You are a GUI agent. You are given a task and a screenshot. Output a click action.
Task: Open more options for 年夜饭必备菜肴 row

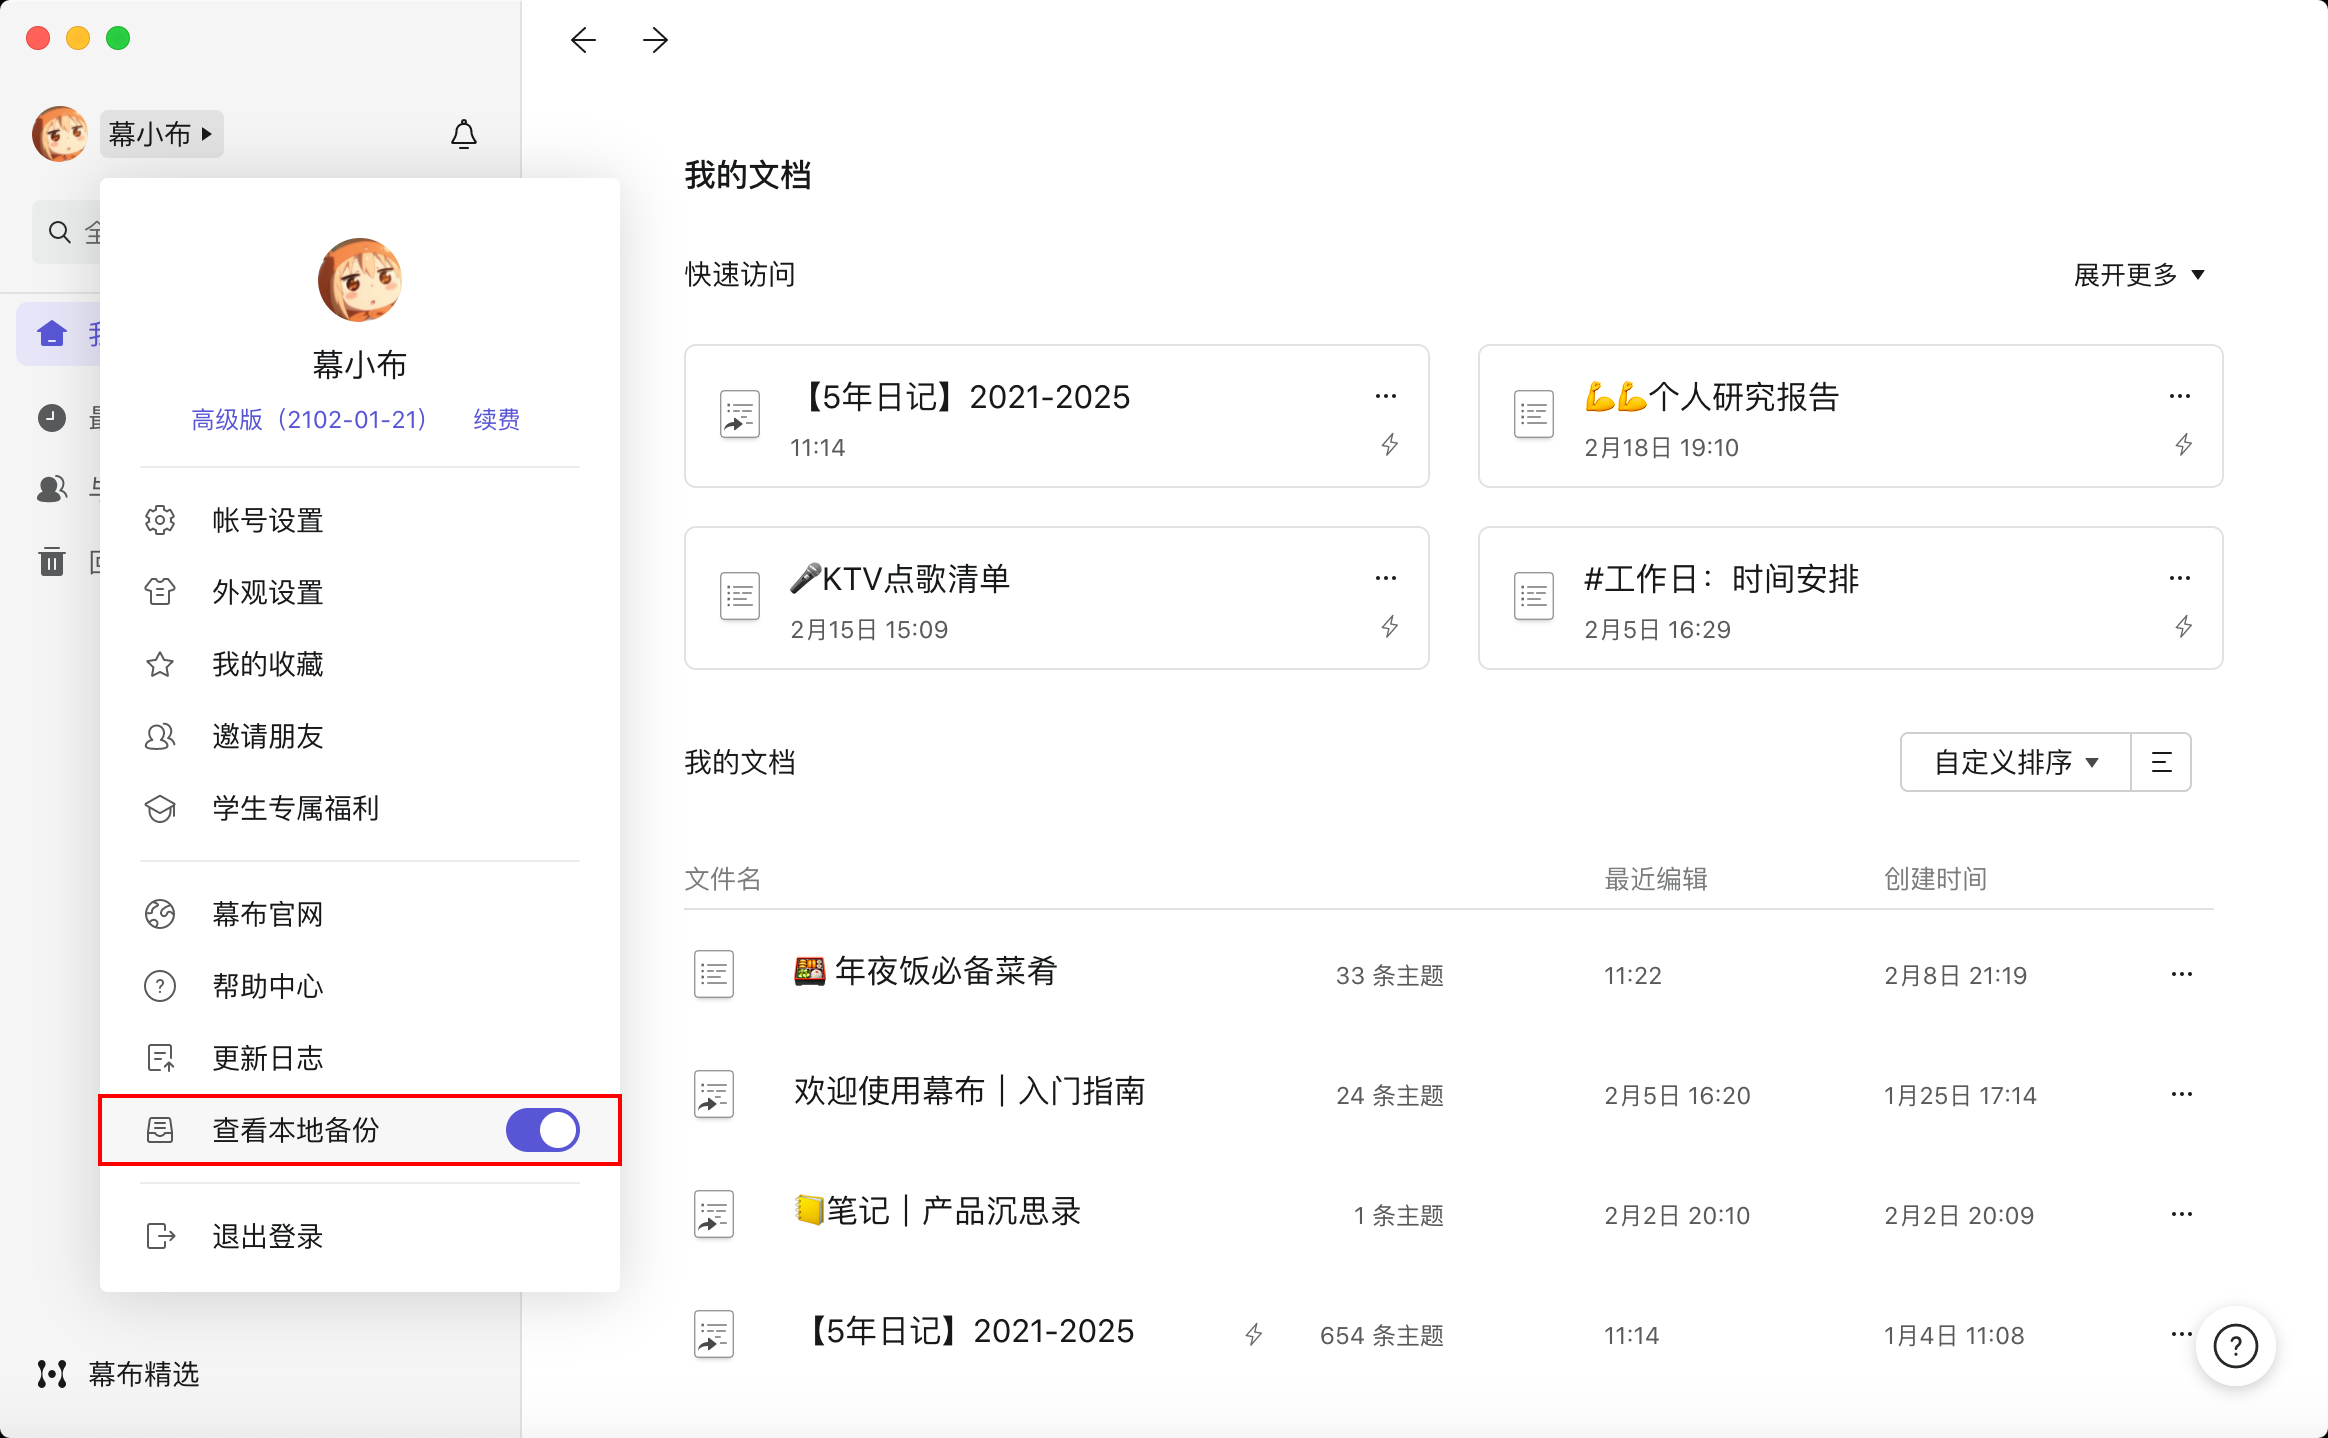coord(2182,974)
